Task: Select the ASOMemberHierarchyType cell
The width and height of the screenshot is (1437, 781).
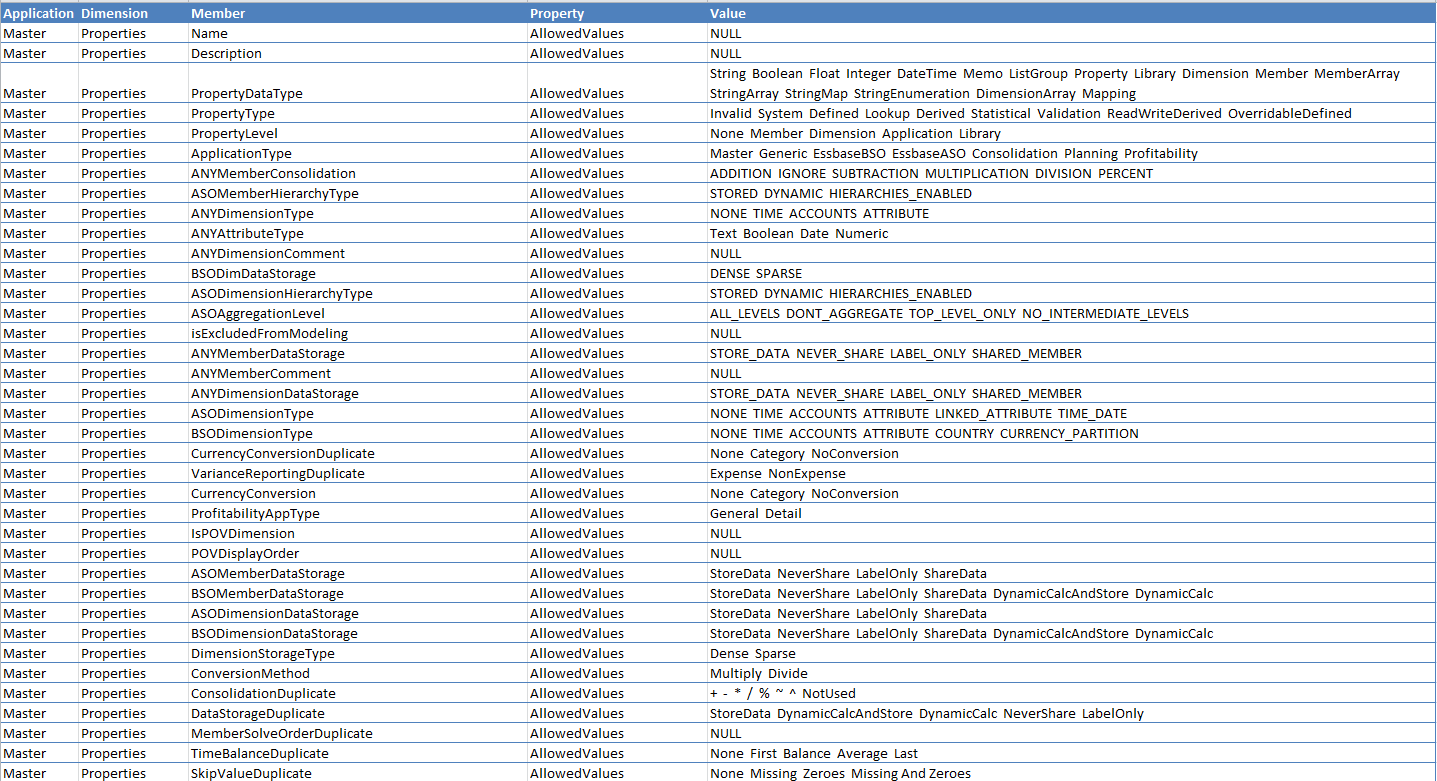Action: (x=357, y=194)
